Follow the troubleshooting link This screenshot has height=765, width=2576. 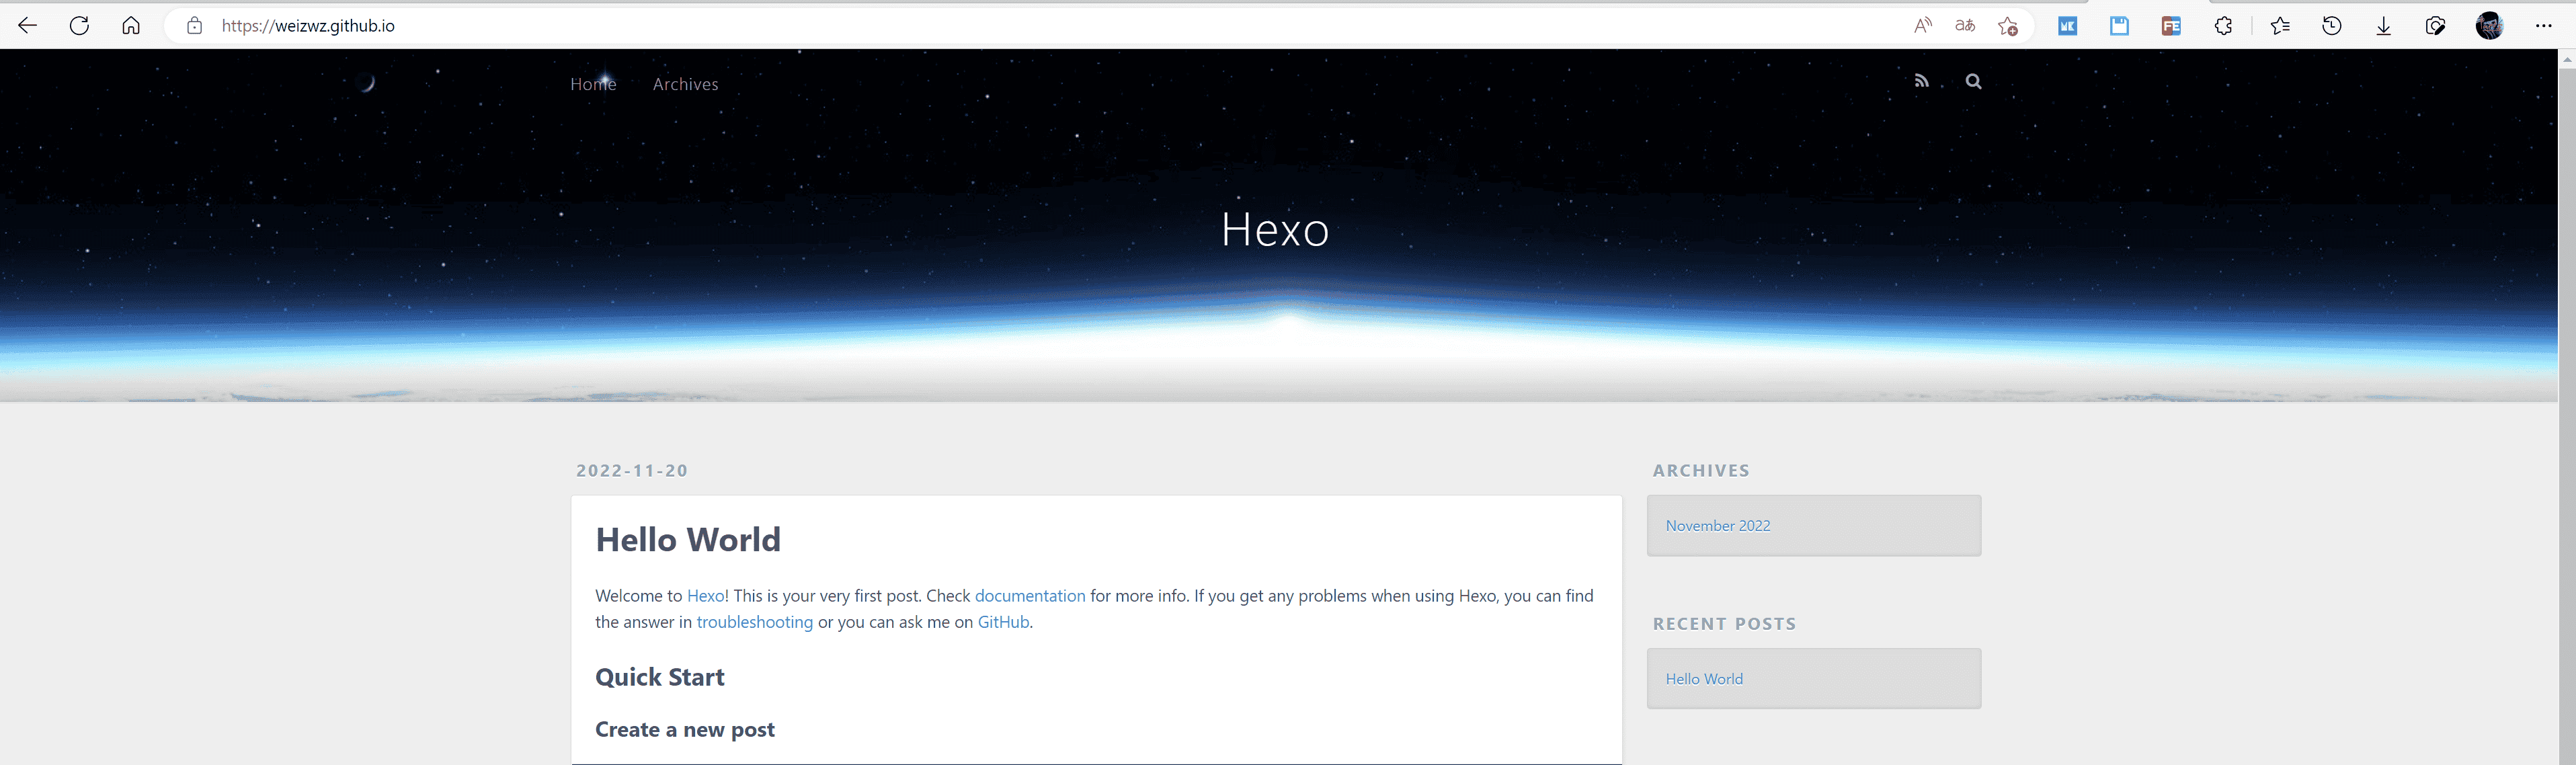[754, 622]
